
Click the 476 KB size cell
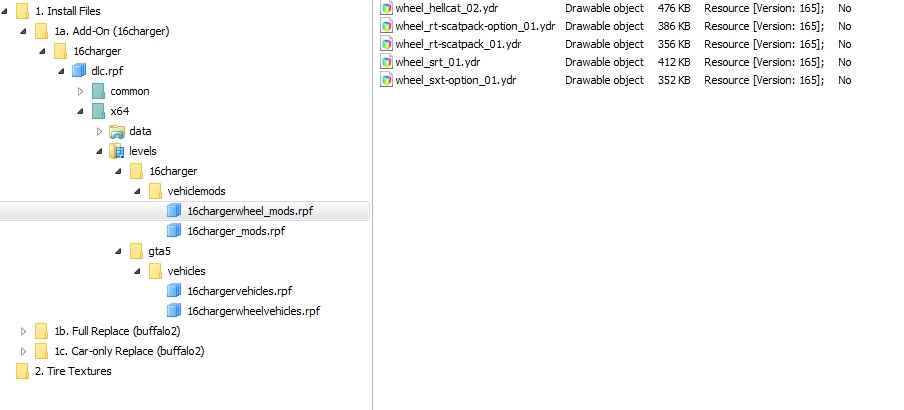click(x=674, y=8)
